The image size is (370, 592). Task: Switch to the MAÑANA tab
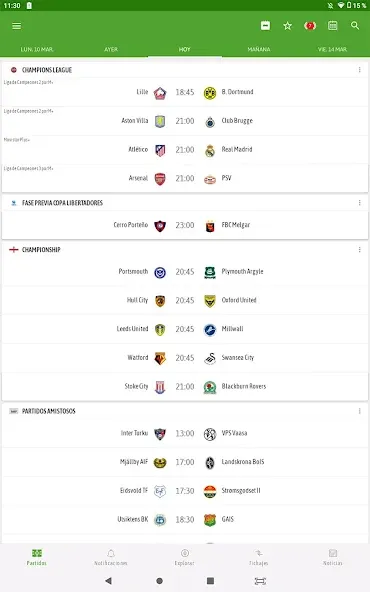pos(259,49)
